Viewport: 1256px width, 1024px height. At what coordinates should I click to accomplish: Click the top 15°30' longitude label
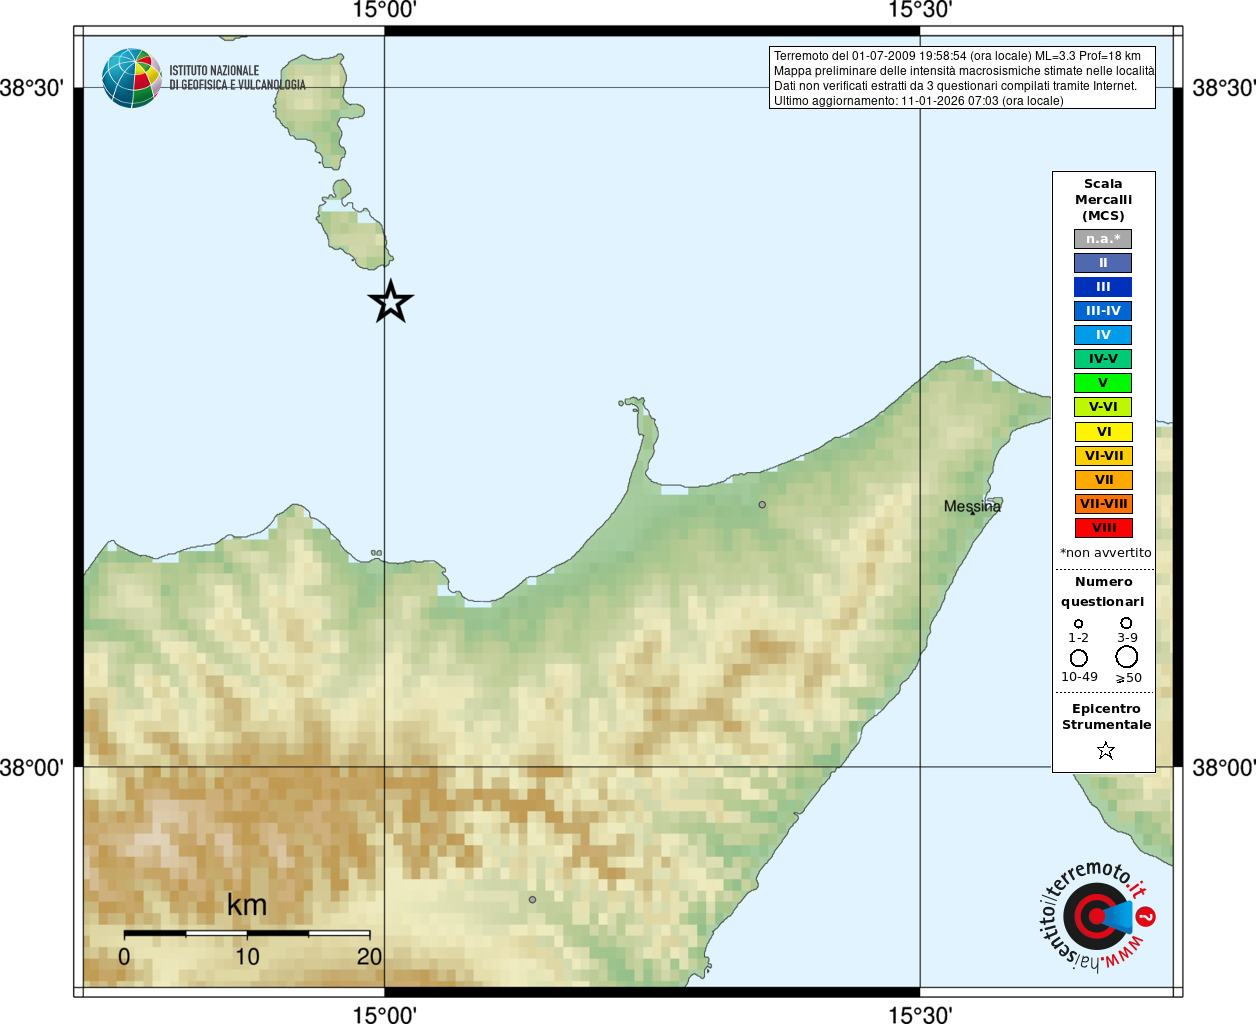point(920,10)
